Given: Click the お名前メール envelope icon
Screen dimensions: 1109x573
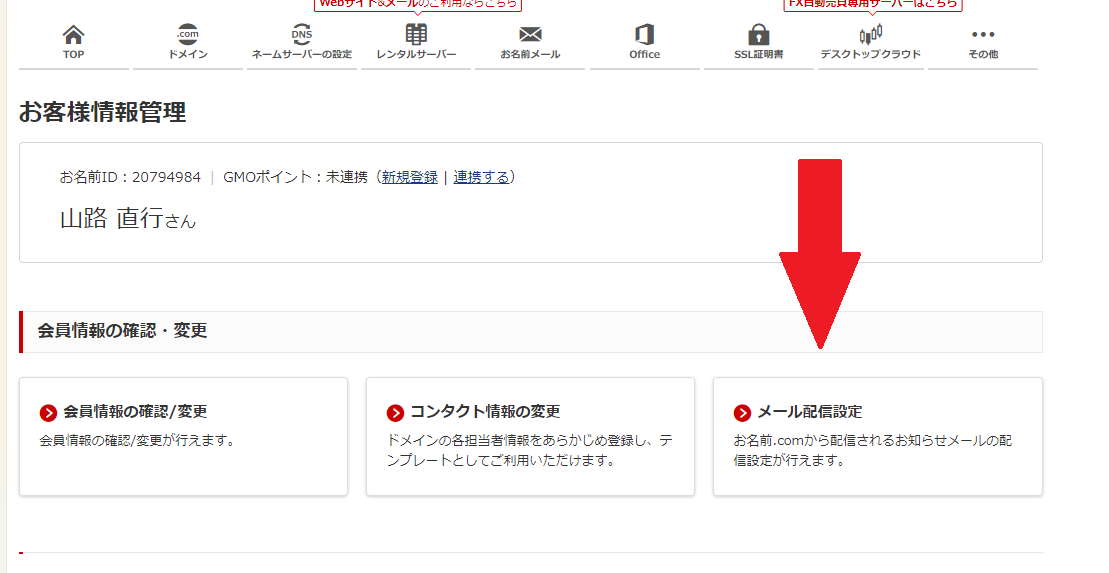Looking at the screenshot, I should (530, 34).
